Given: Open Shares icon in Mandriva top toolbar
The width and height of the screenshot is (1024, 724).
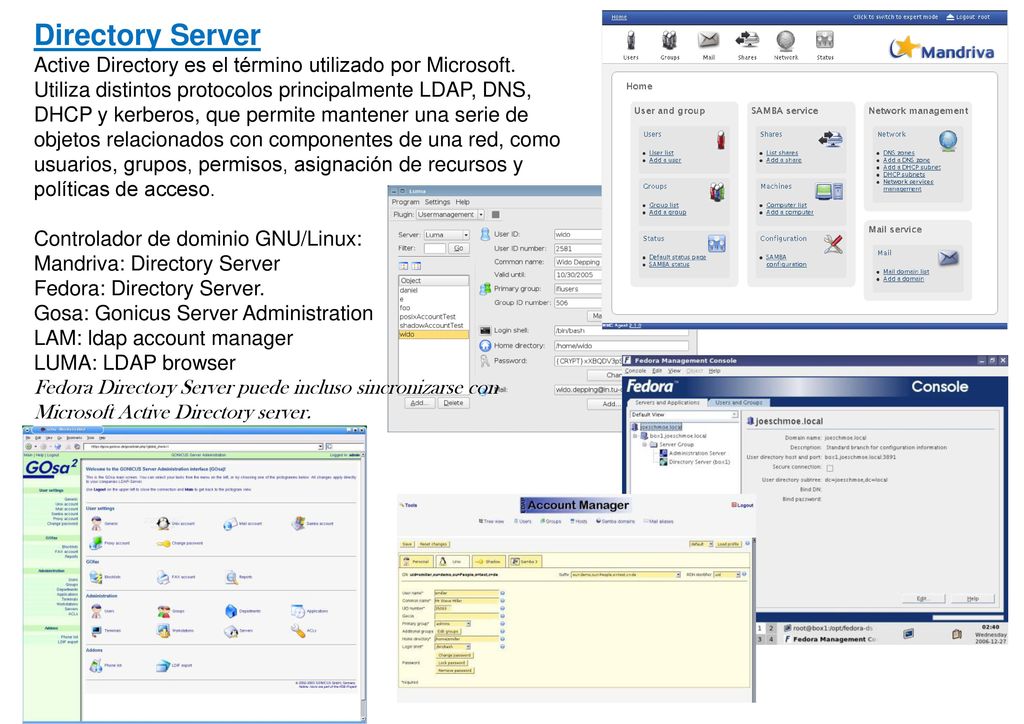Looking at the screenshot, I should [747, 40].
